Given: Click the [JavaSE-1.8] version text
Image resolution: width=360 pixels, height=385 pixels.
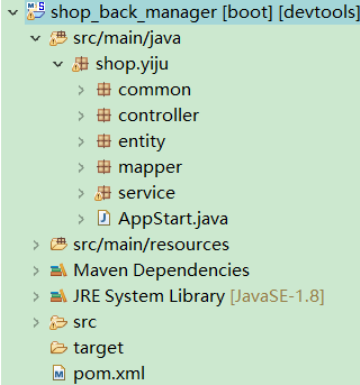Looking at the screenshot, I should (x=277, y=296).
